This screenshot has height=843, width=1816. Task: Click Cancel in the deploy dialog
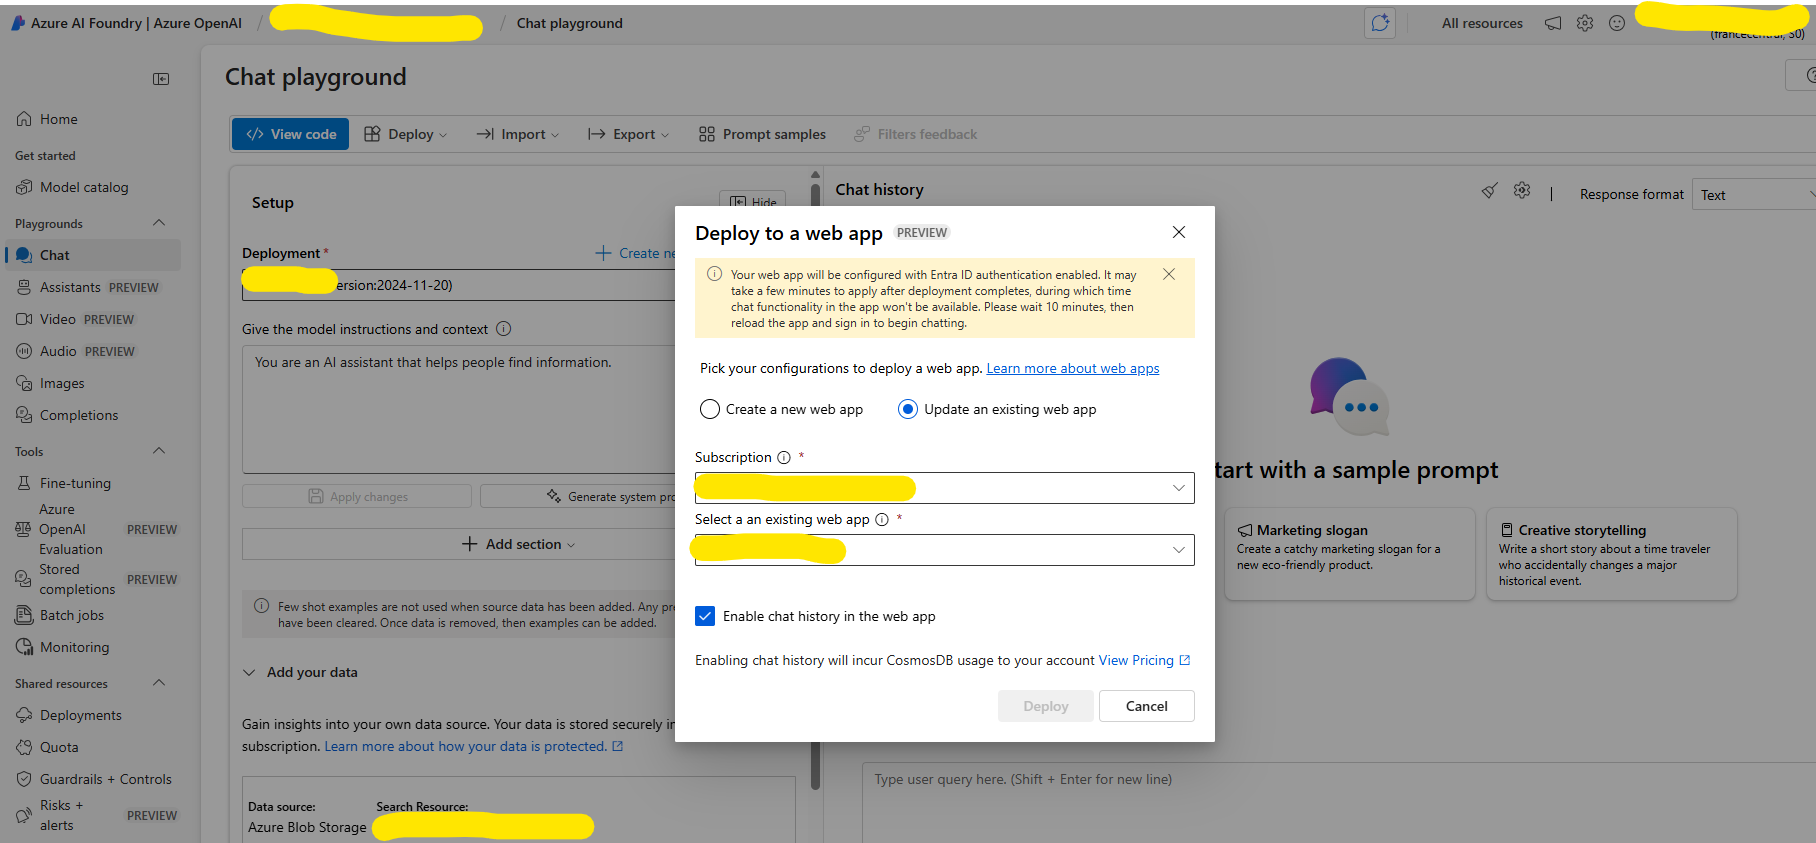tap(1146, 706)
